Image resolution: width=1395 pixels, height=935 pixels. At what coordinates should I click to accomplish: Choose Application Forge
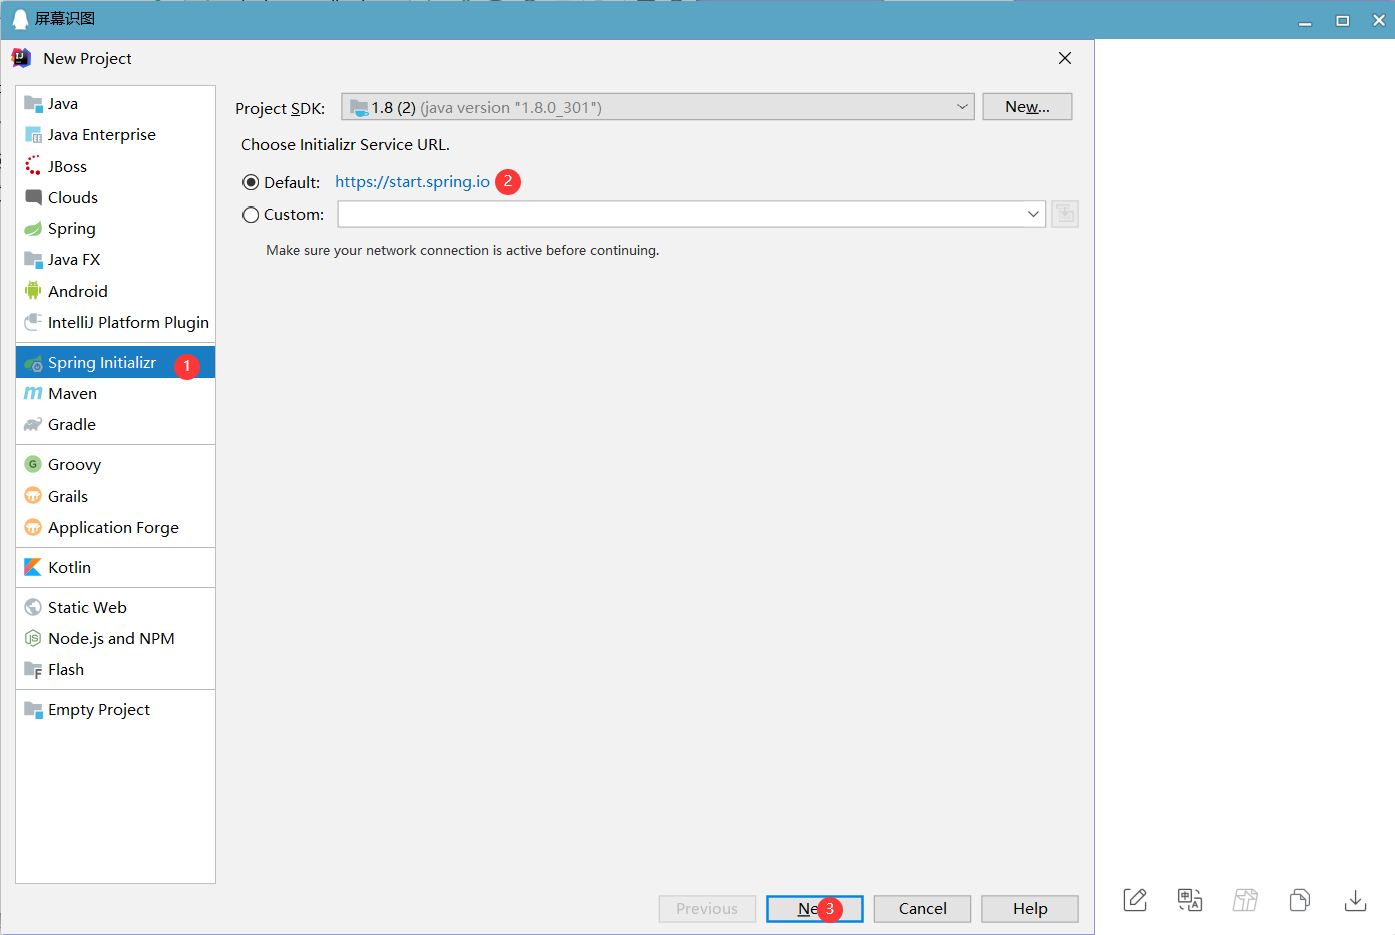pos(115,527)
